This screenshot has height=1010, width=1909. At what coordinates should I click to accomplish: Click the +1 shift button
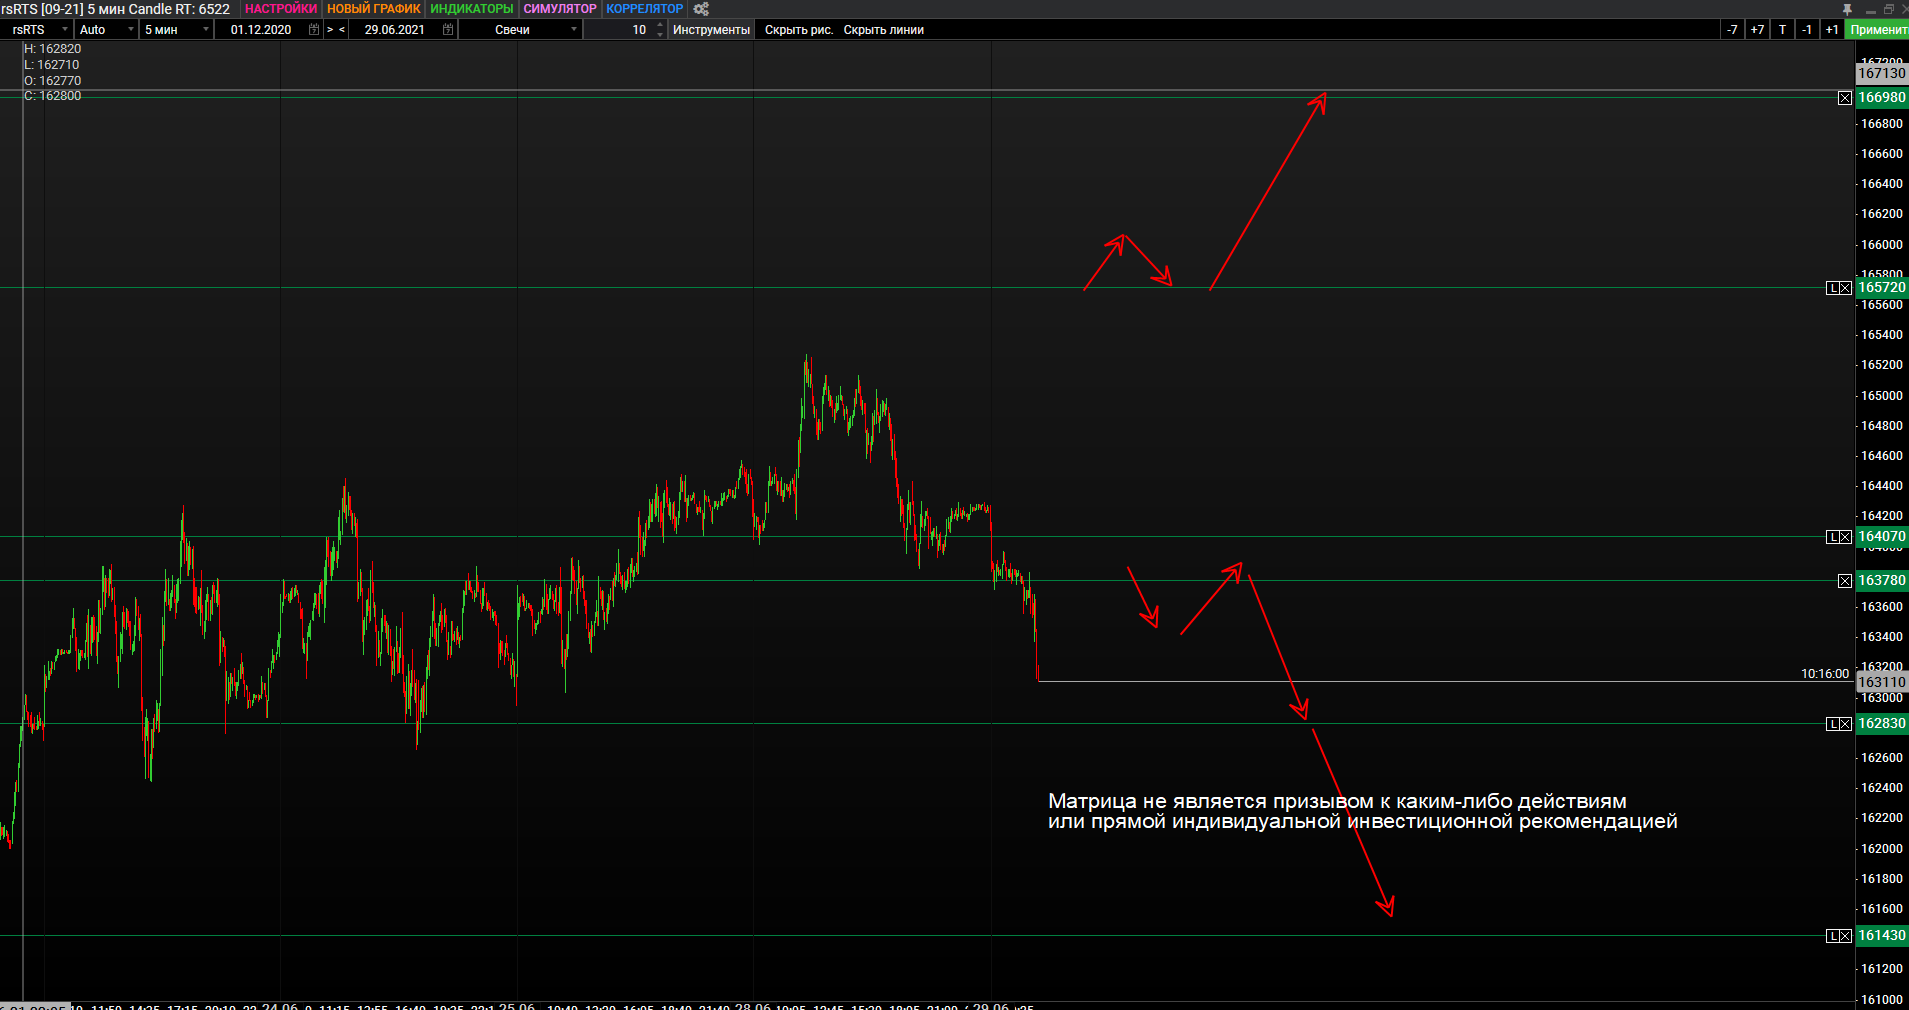click(1831, 30)
